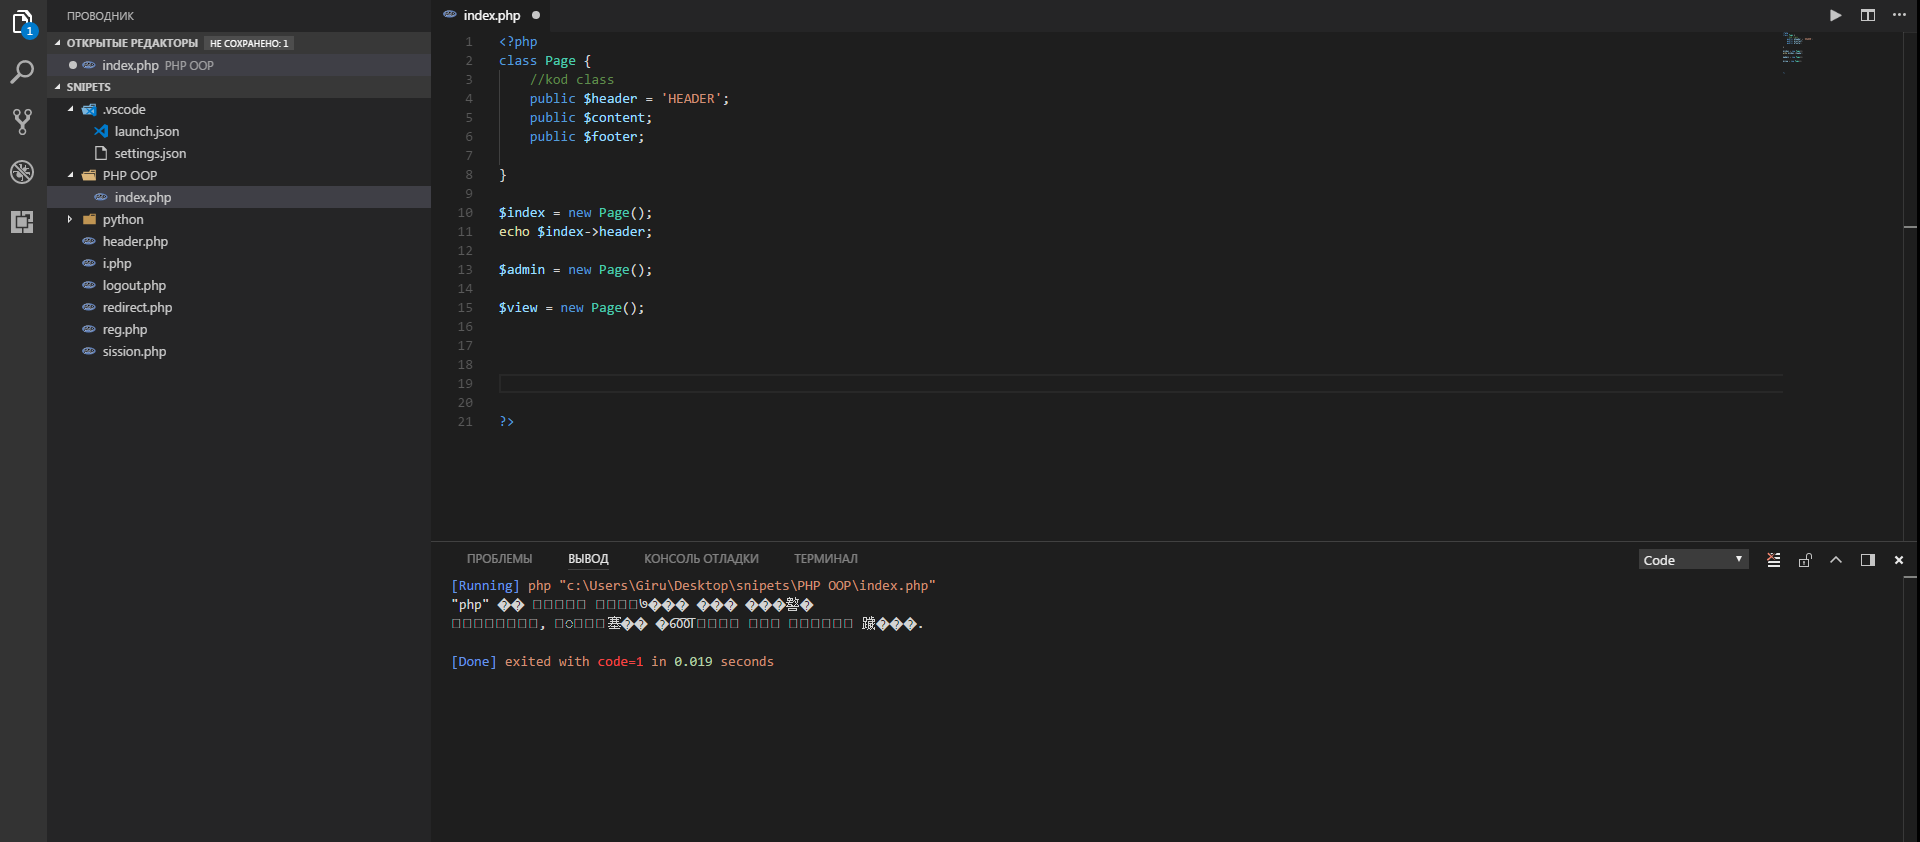Open the Explorer view in activity bar
1920x842 pixels.
pyautogui.click(x=22, y=22)
